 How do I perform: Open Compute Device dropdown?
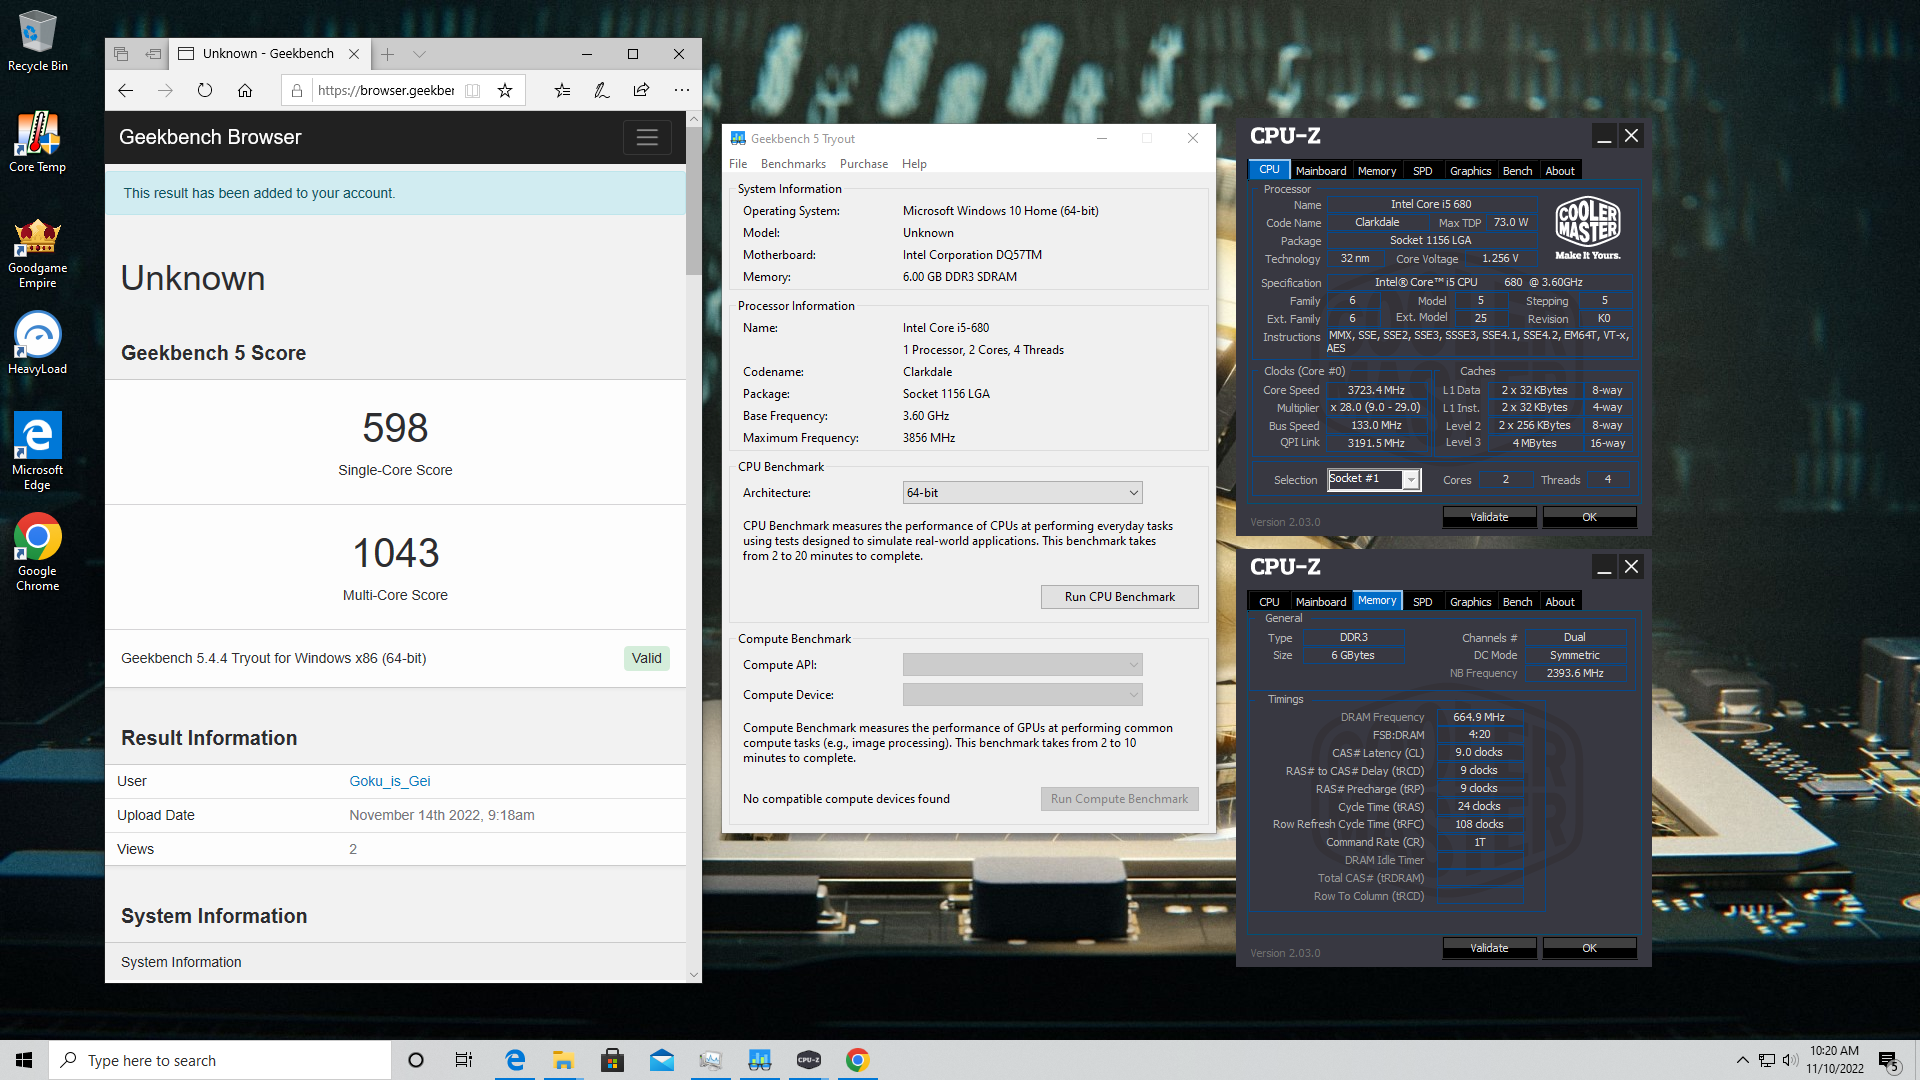point(1022,695)
